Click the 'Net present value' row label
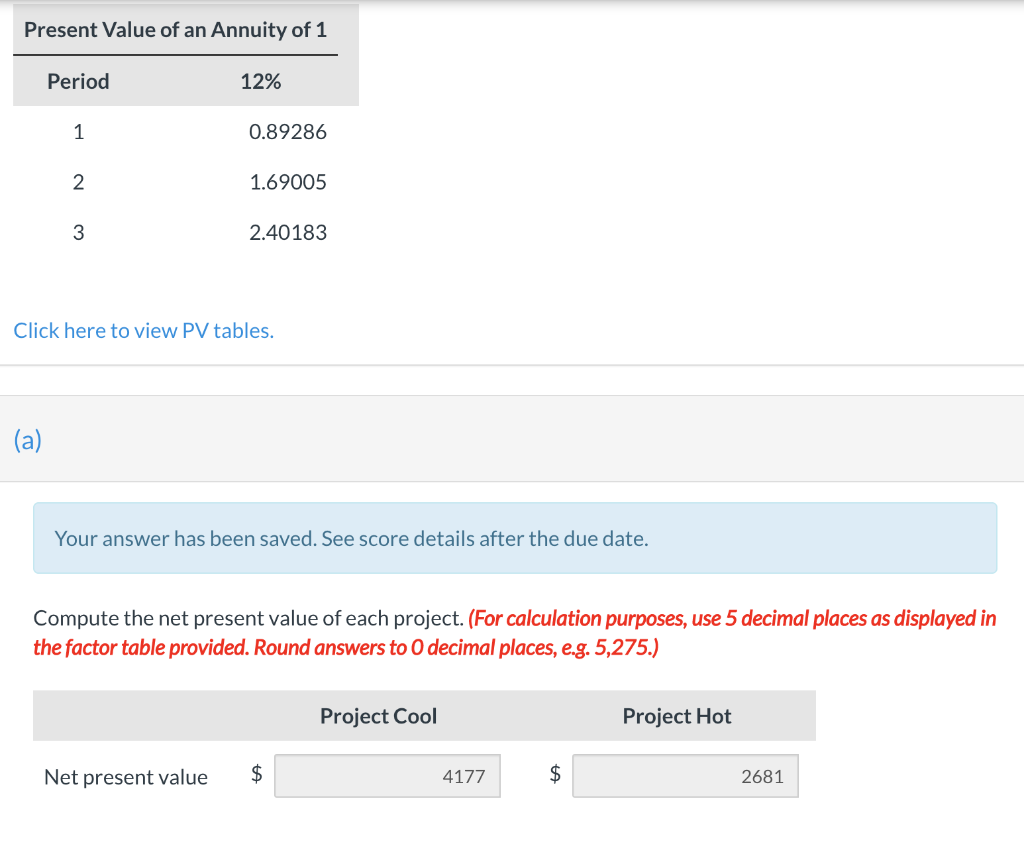The height and width of the screenshot is (860, 1024). pos(126,777)
